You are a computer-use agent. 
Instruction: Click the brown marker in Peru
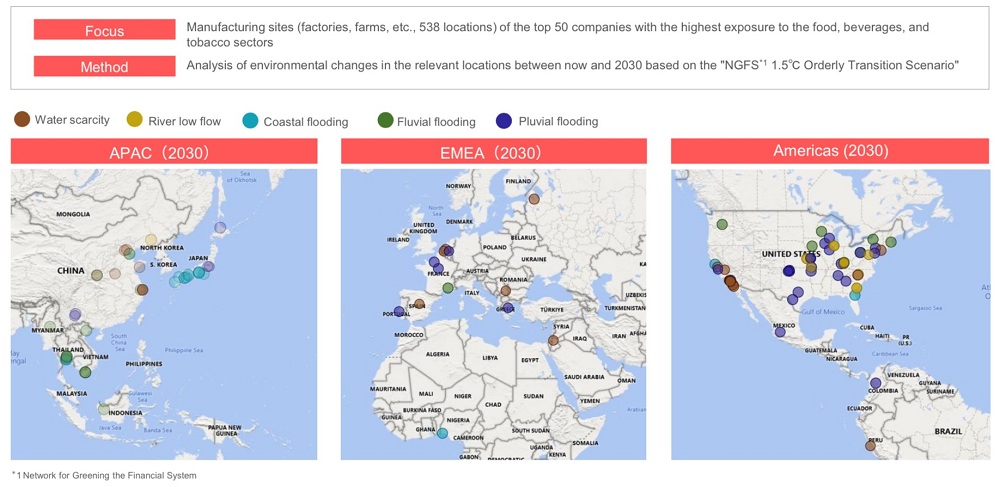click(x=870, y=445)
